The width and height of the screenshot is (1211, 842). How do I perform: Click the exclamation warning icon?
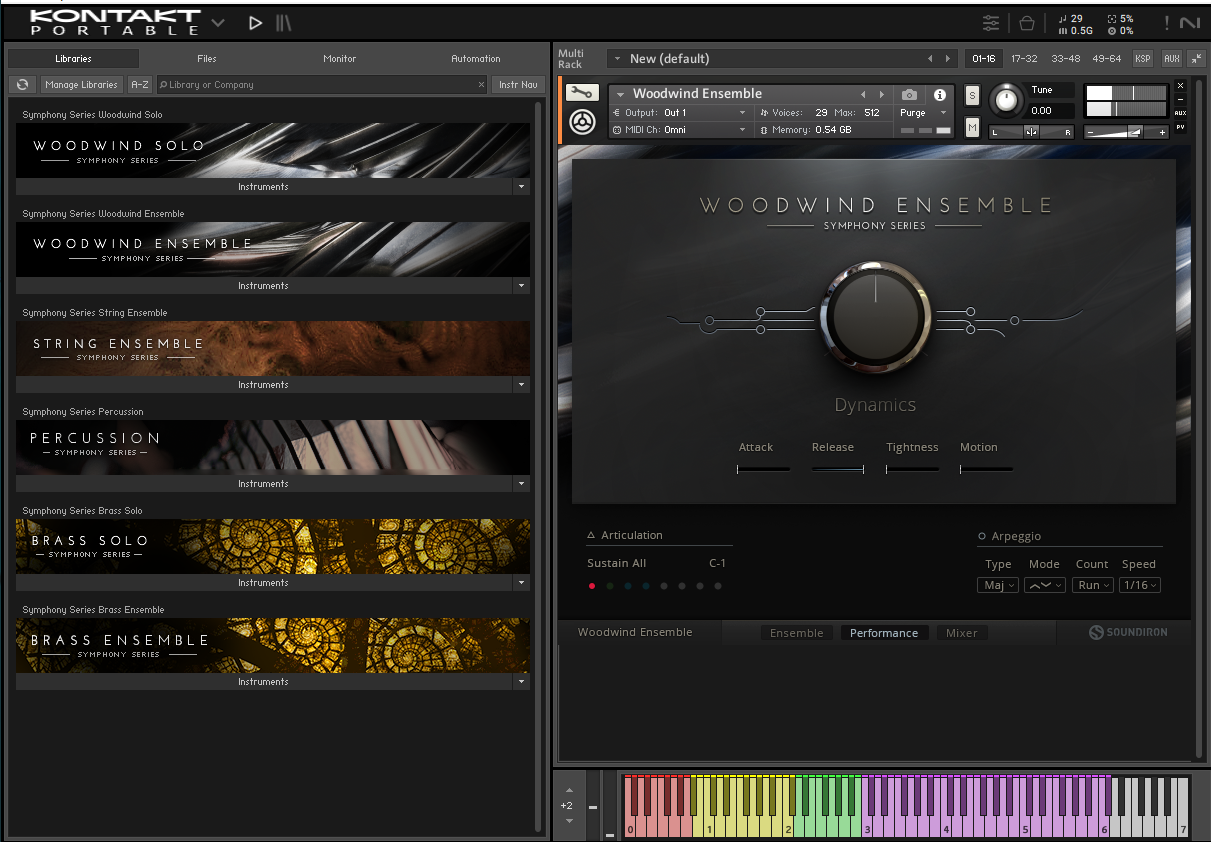(x=1166, y=23)
